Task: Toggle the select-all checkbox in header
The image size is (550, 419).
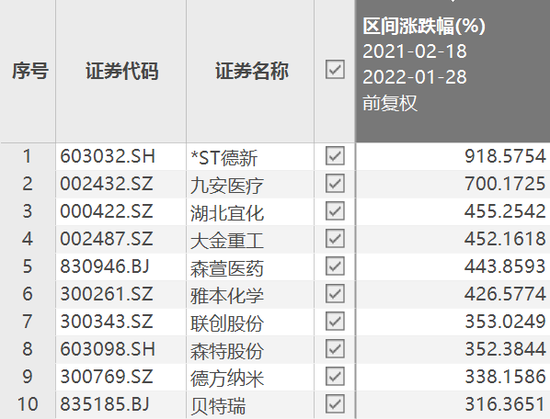Action: 335,69
